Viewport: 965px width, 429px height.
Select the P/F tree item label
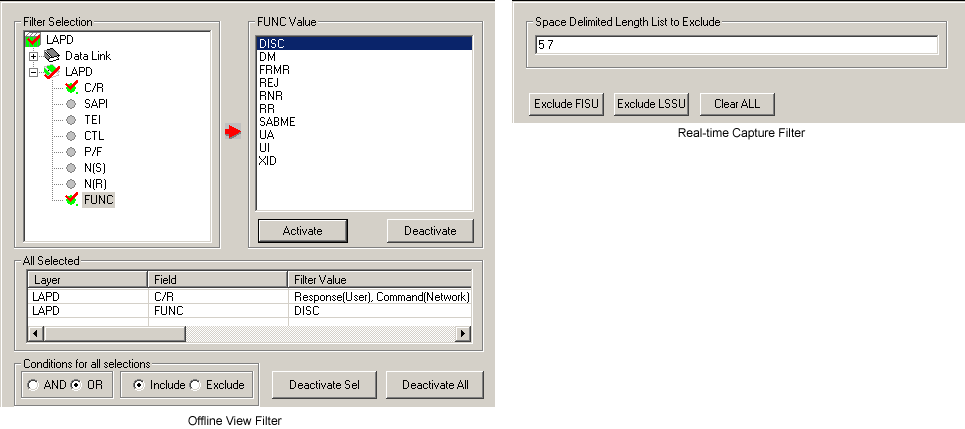coord(93,152)
